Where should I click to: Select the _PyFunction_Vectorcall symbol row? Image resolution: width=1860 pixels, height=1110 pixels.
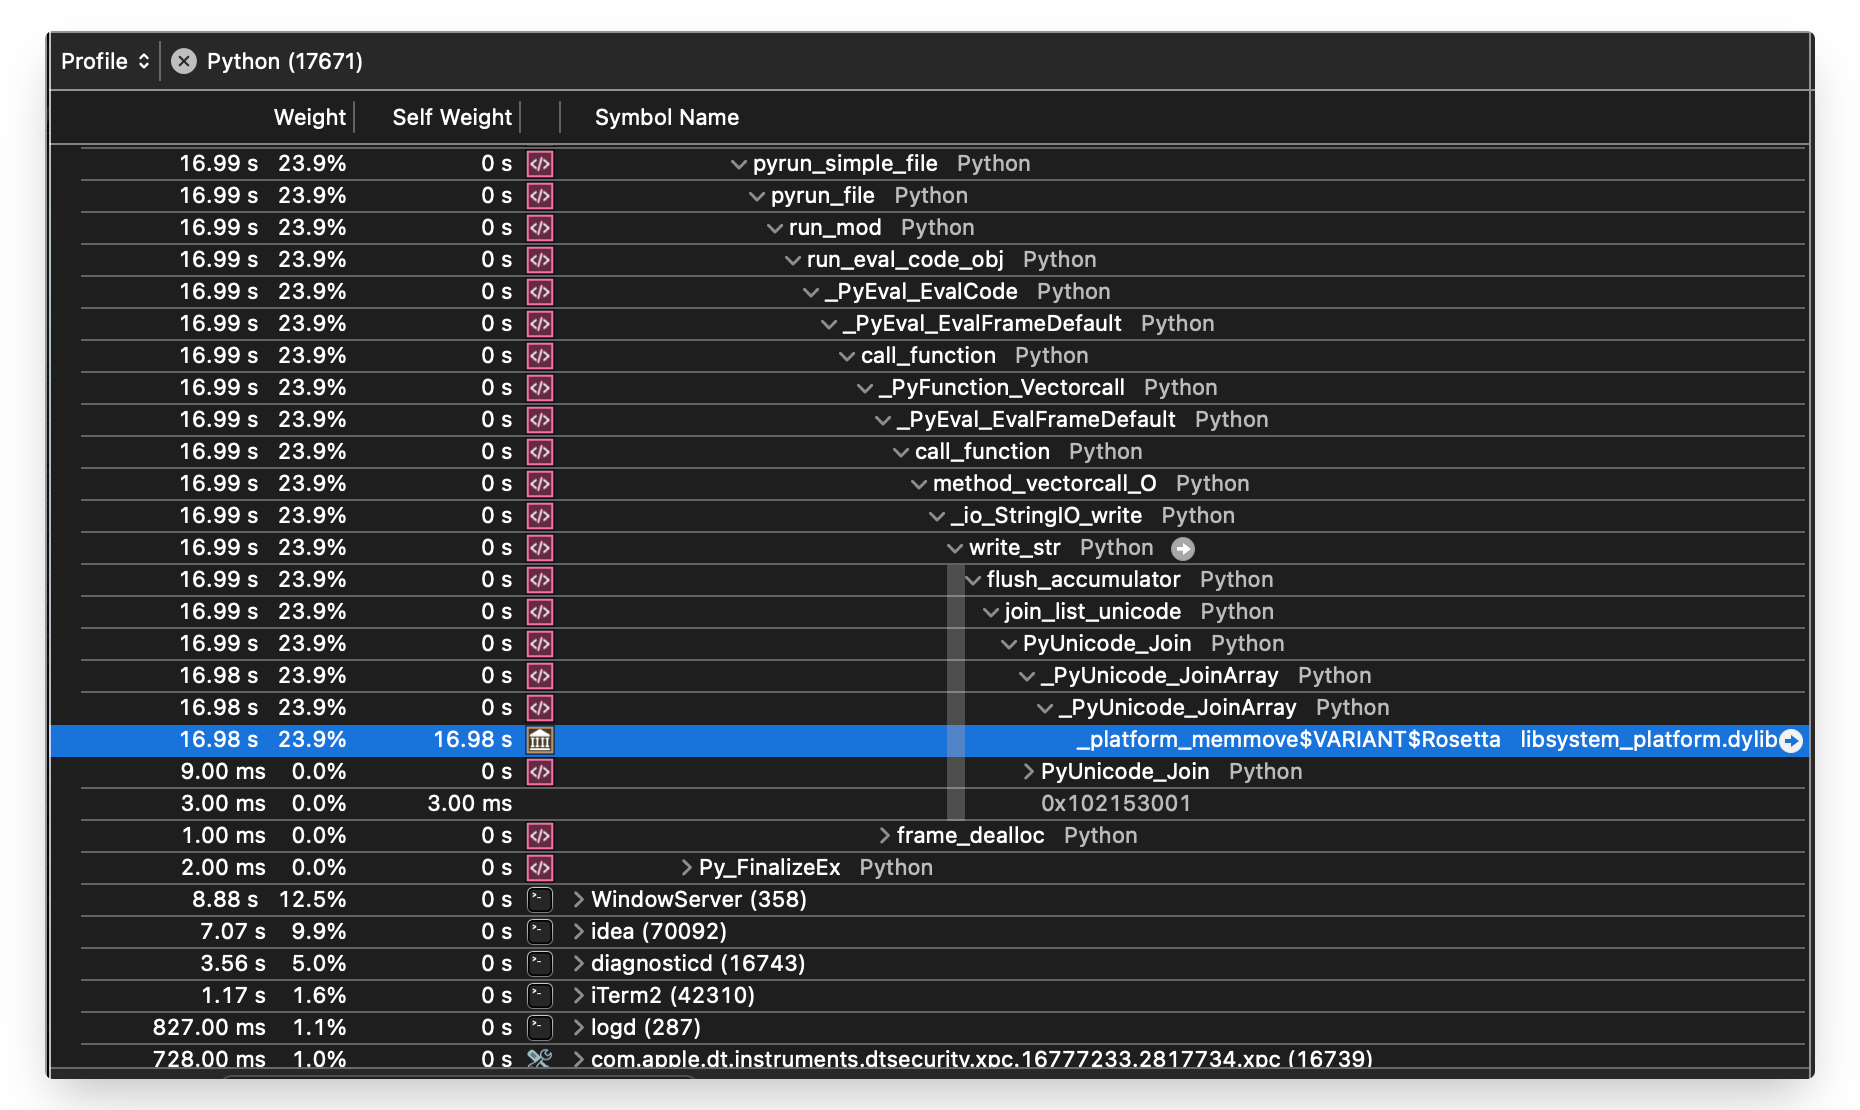(x=930, y=387)
